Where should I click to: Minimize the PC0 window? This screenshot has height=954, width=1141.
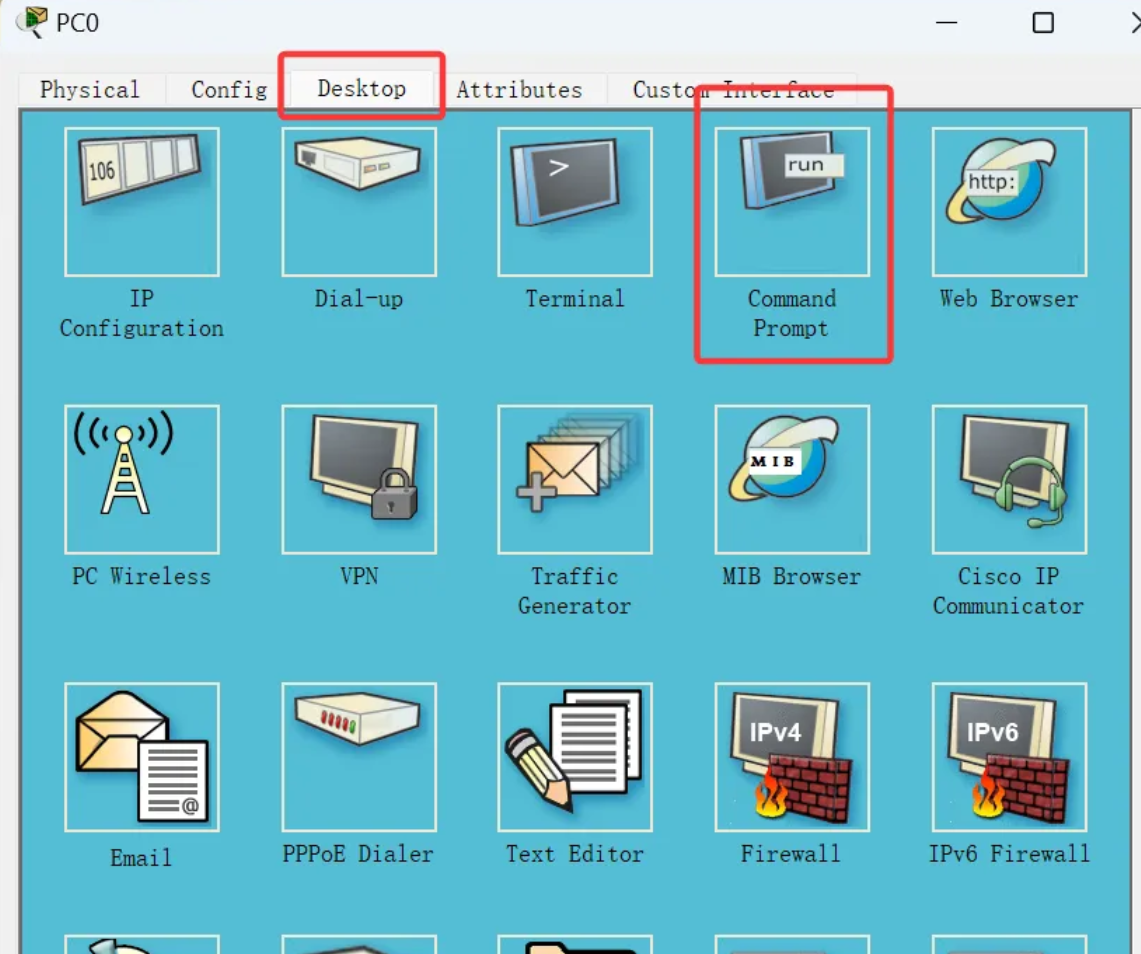click(946, 23)
